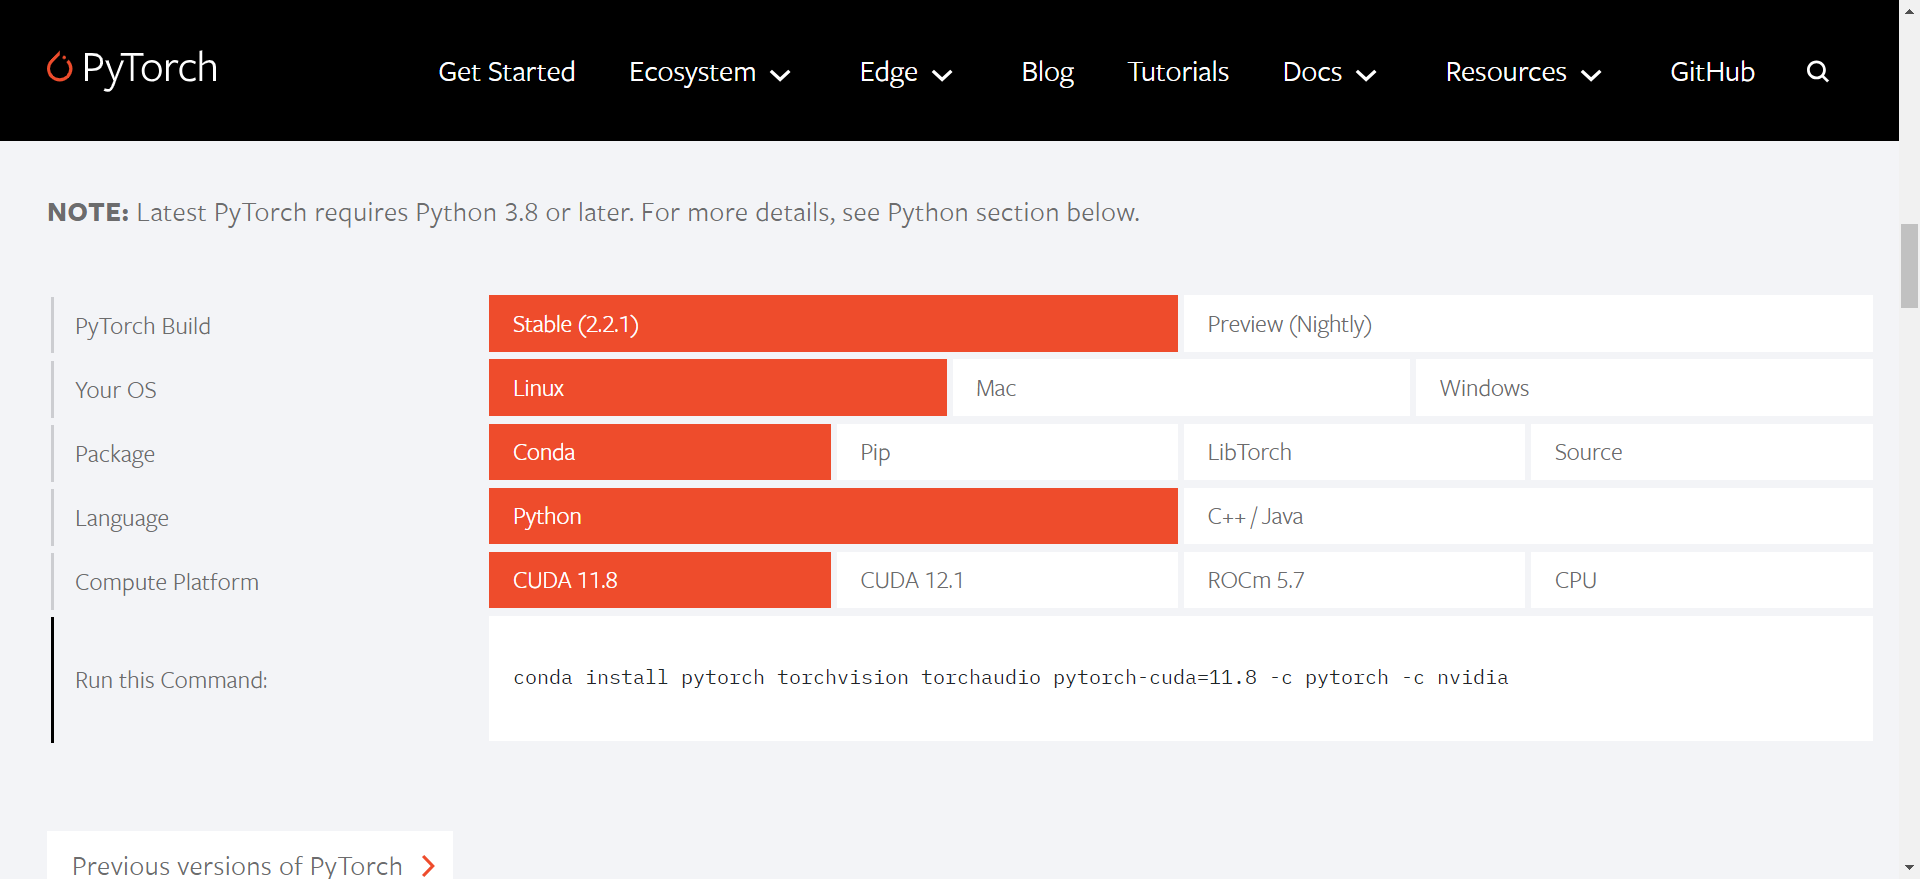This screenshot has height=879, width=1920.
Task: Select Preview (Nightly) build
Action: (x=1528, y=324)
